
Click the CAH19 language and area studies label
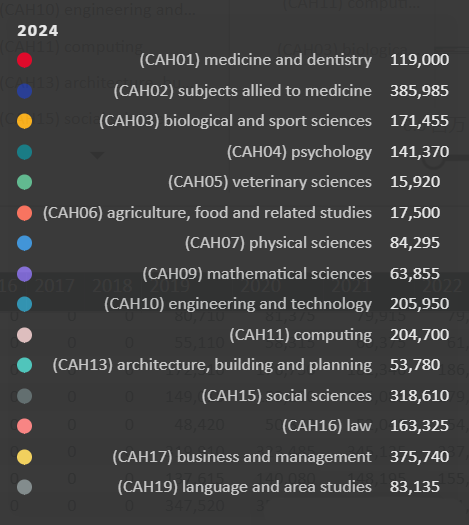[x=245, y=487]
